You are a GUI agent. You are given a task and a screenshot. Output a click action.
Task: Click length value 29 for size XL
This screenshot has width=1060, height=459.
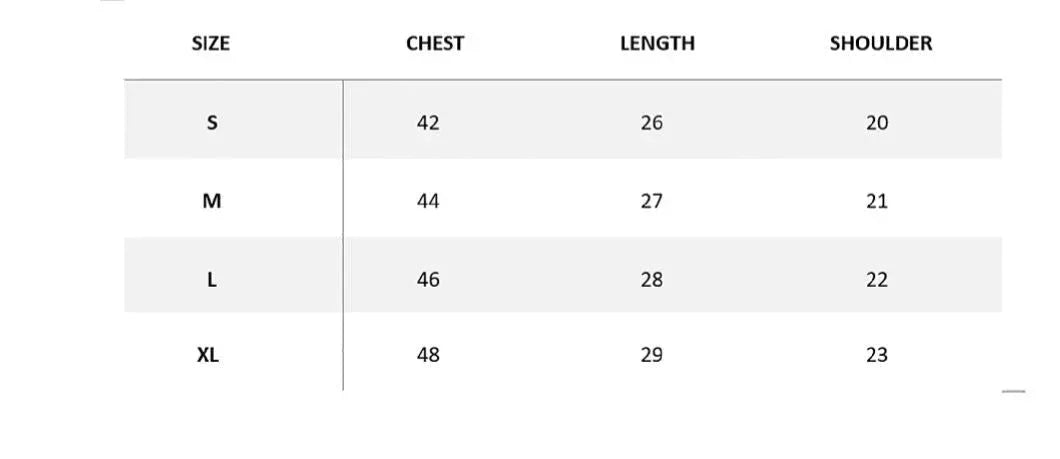click(x=652, y=355)
